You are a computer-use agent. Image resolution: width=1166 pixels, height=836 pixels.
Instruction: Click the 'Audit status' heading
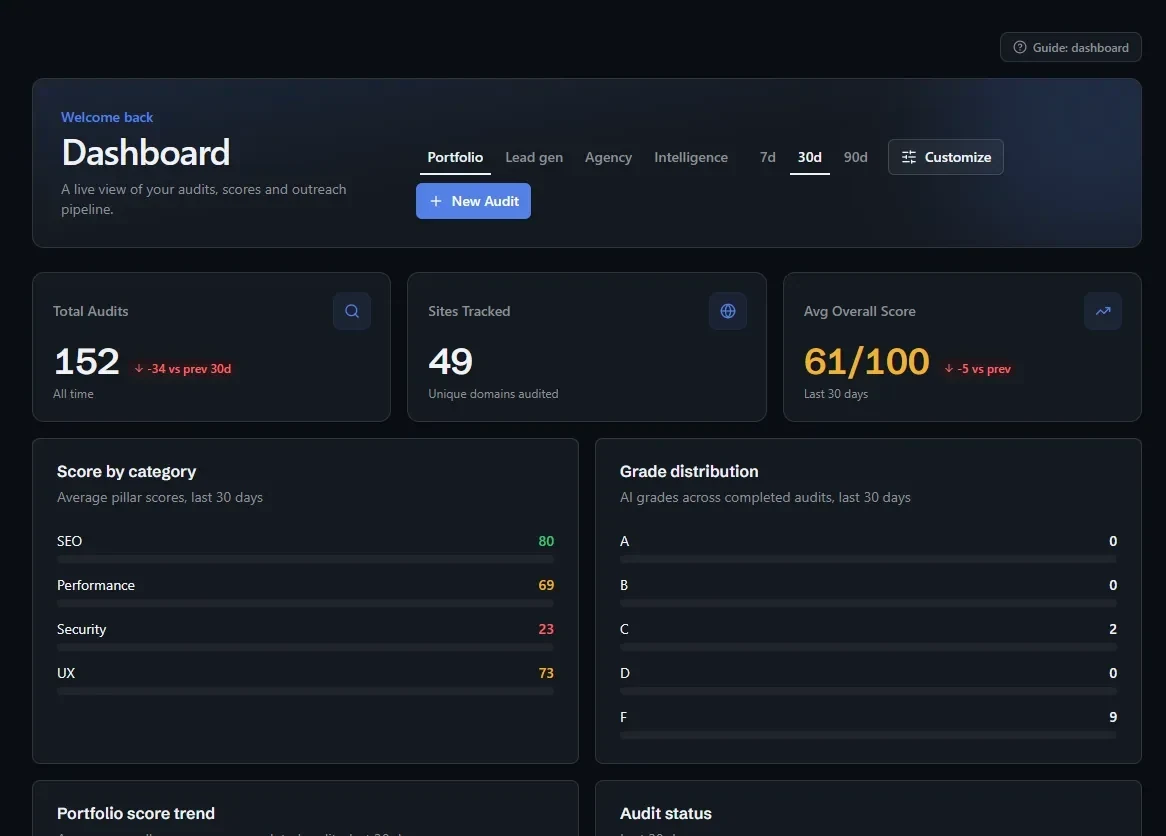click(666, 813)
